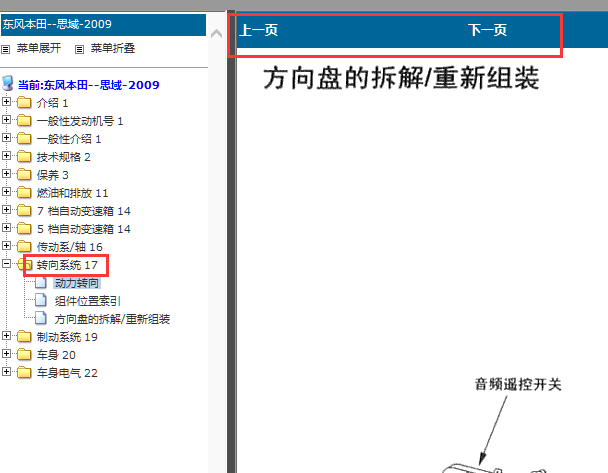Click the sidebar scroll-up arrow
608x473 pixels.
216,34
